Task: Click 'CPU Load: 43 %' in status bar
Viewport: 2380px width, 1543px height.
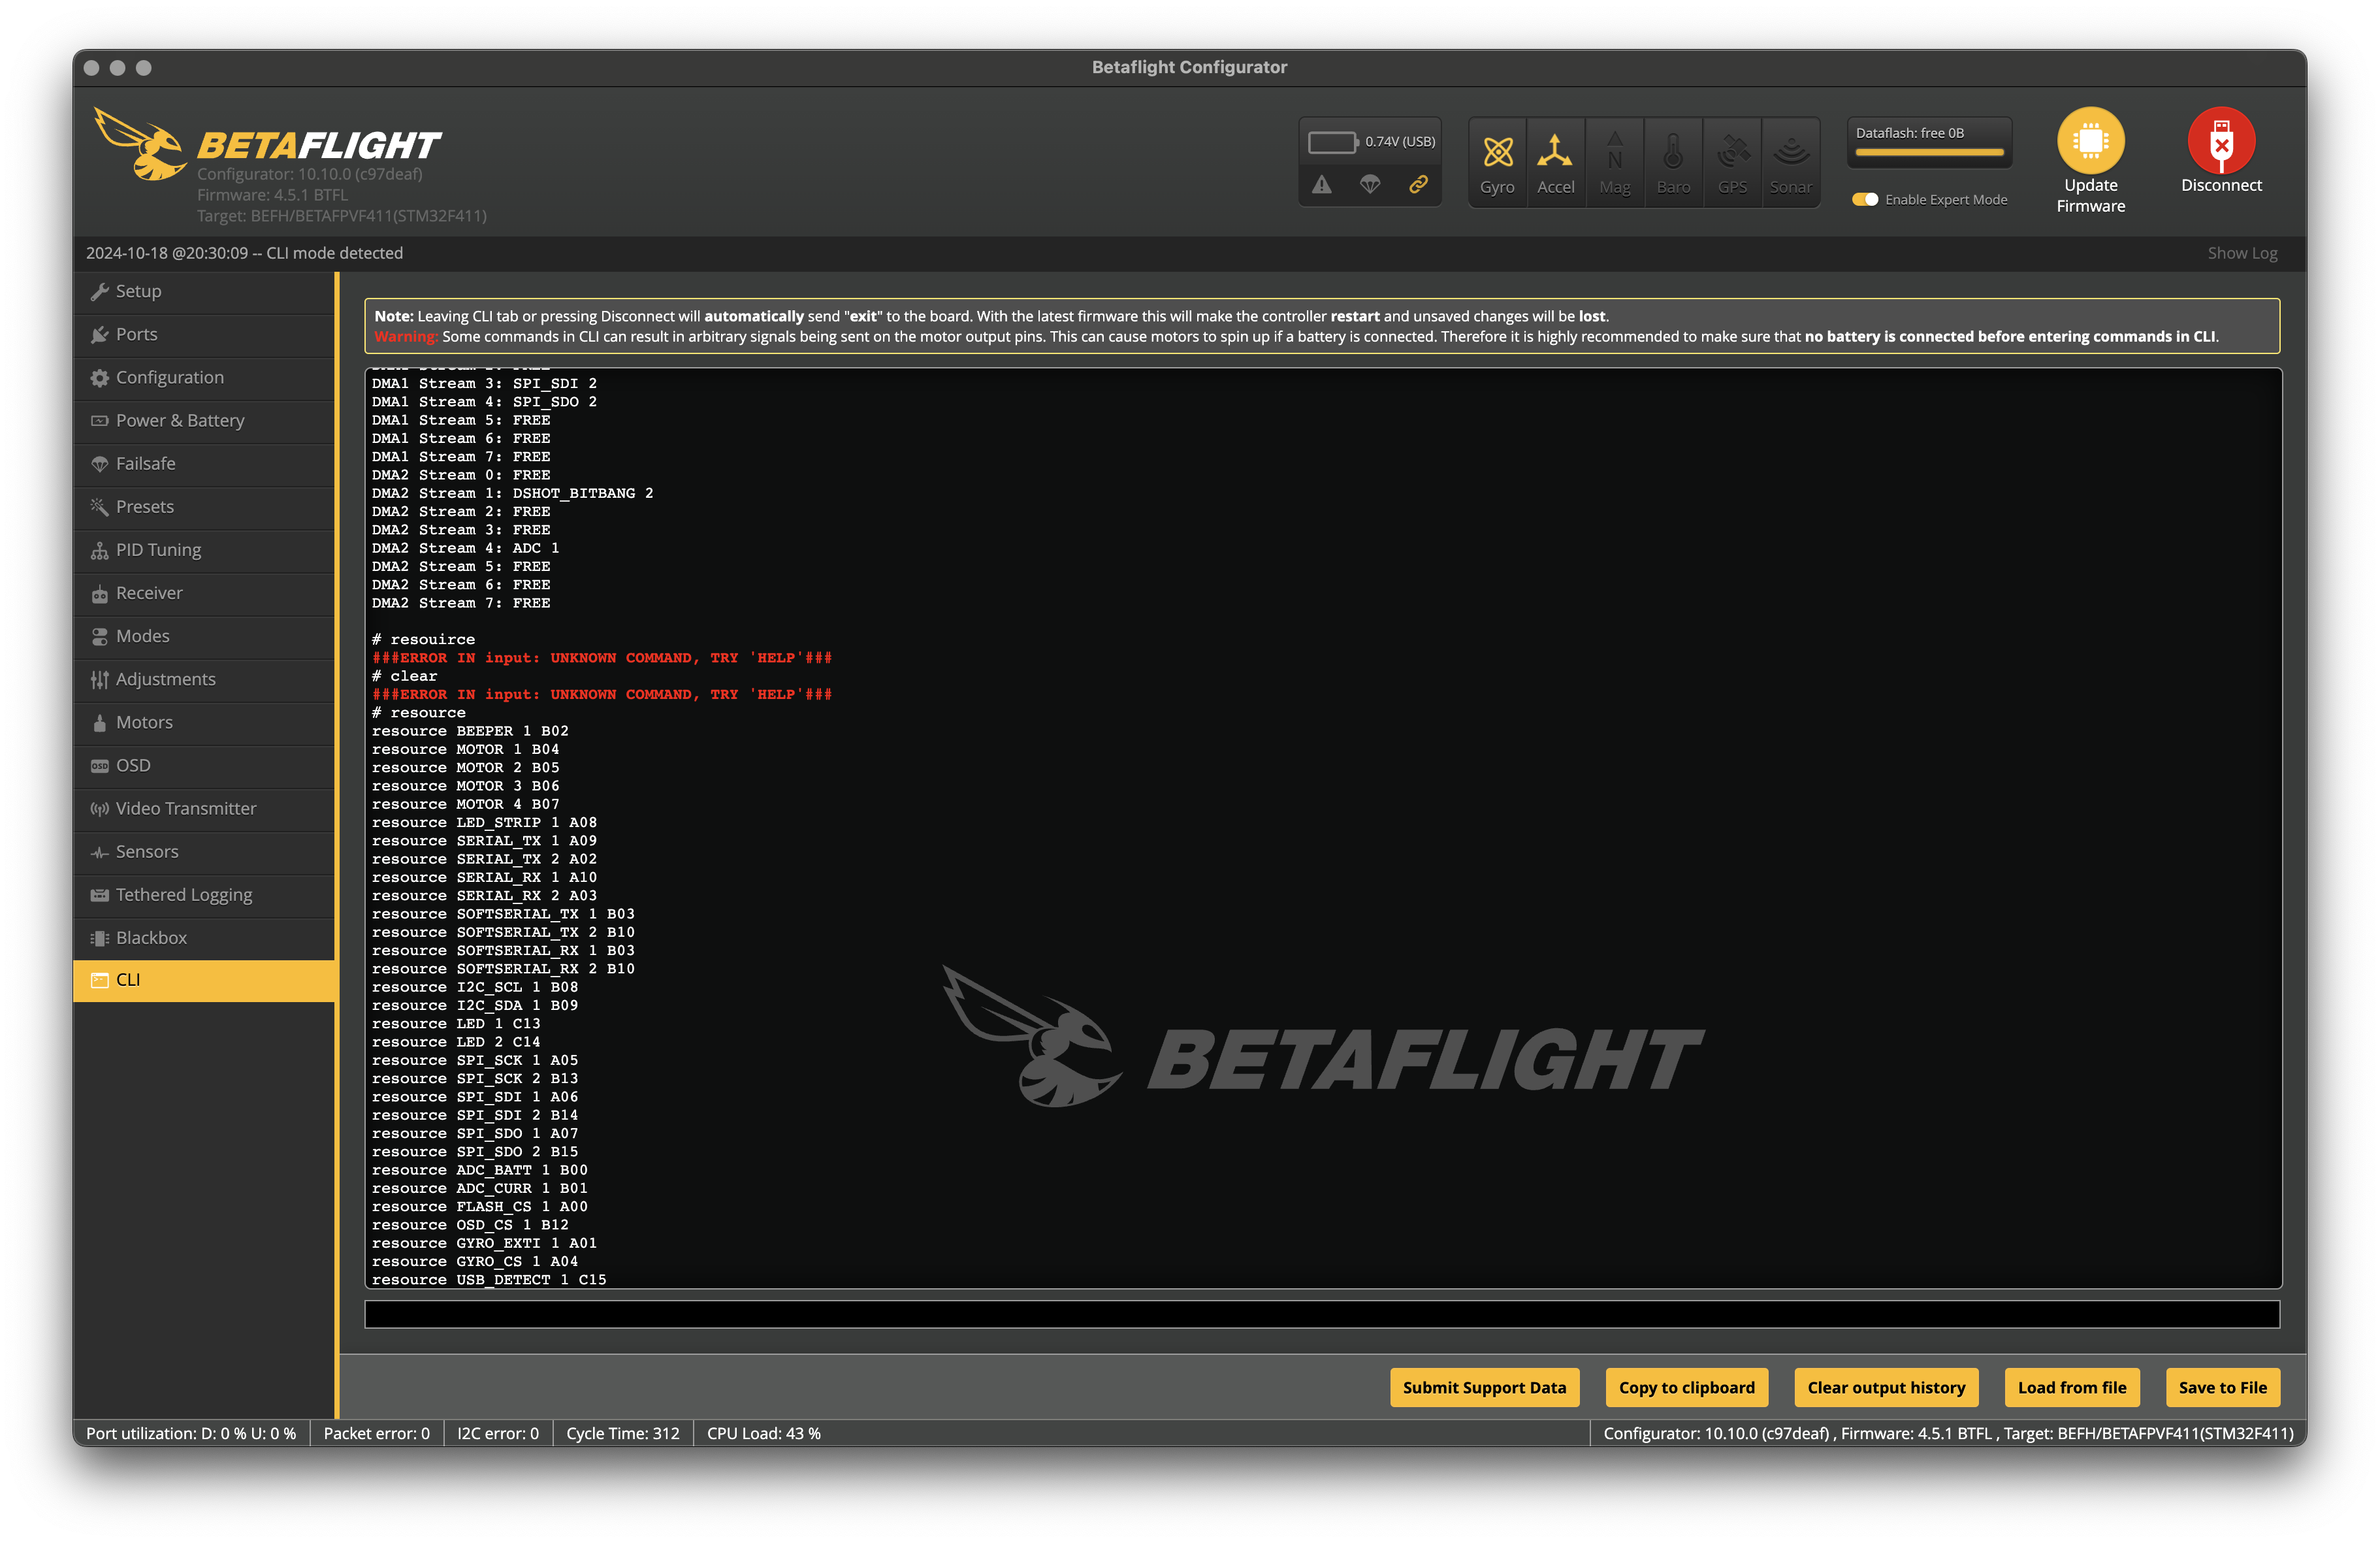Action: 764,1433
